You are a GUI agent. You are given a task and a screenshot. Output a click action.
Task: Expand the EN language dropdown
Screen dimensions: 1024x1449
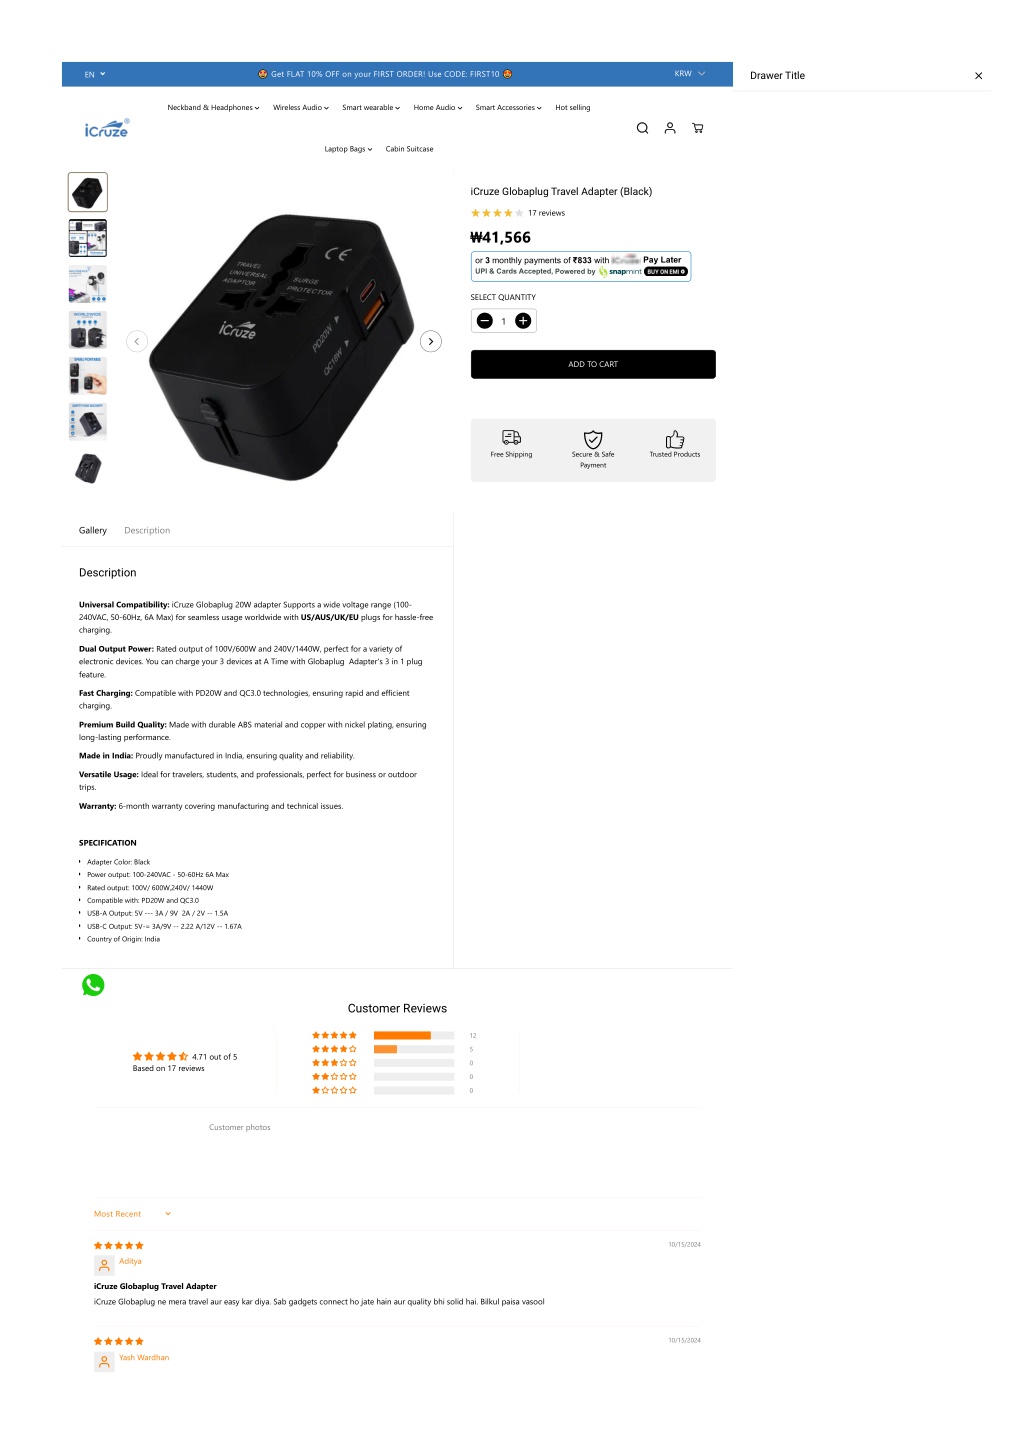coord(95,74)
